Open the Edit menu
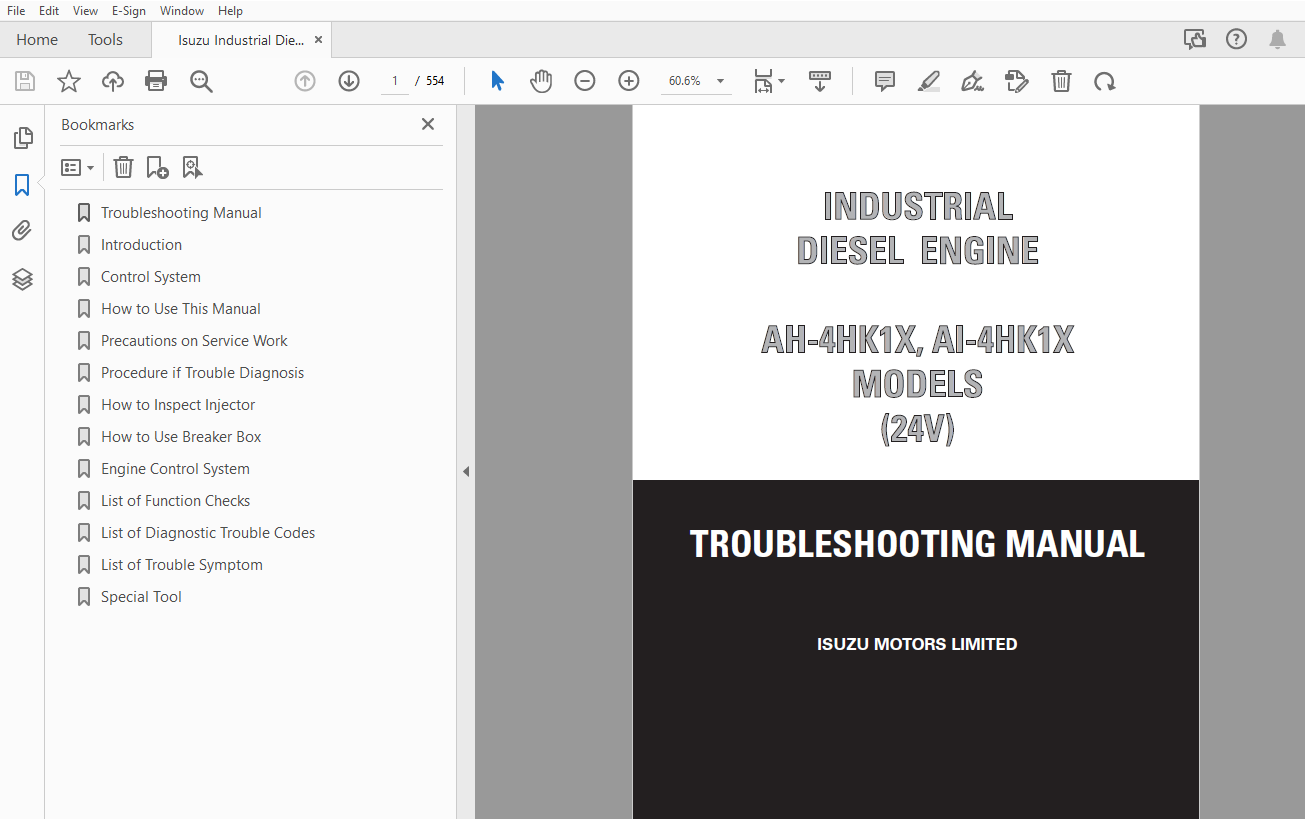 pyautogui.click(x=48, y=10)
